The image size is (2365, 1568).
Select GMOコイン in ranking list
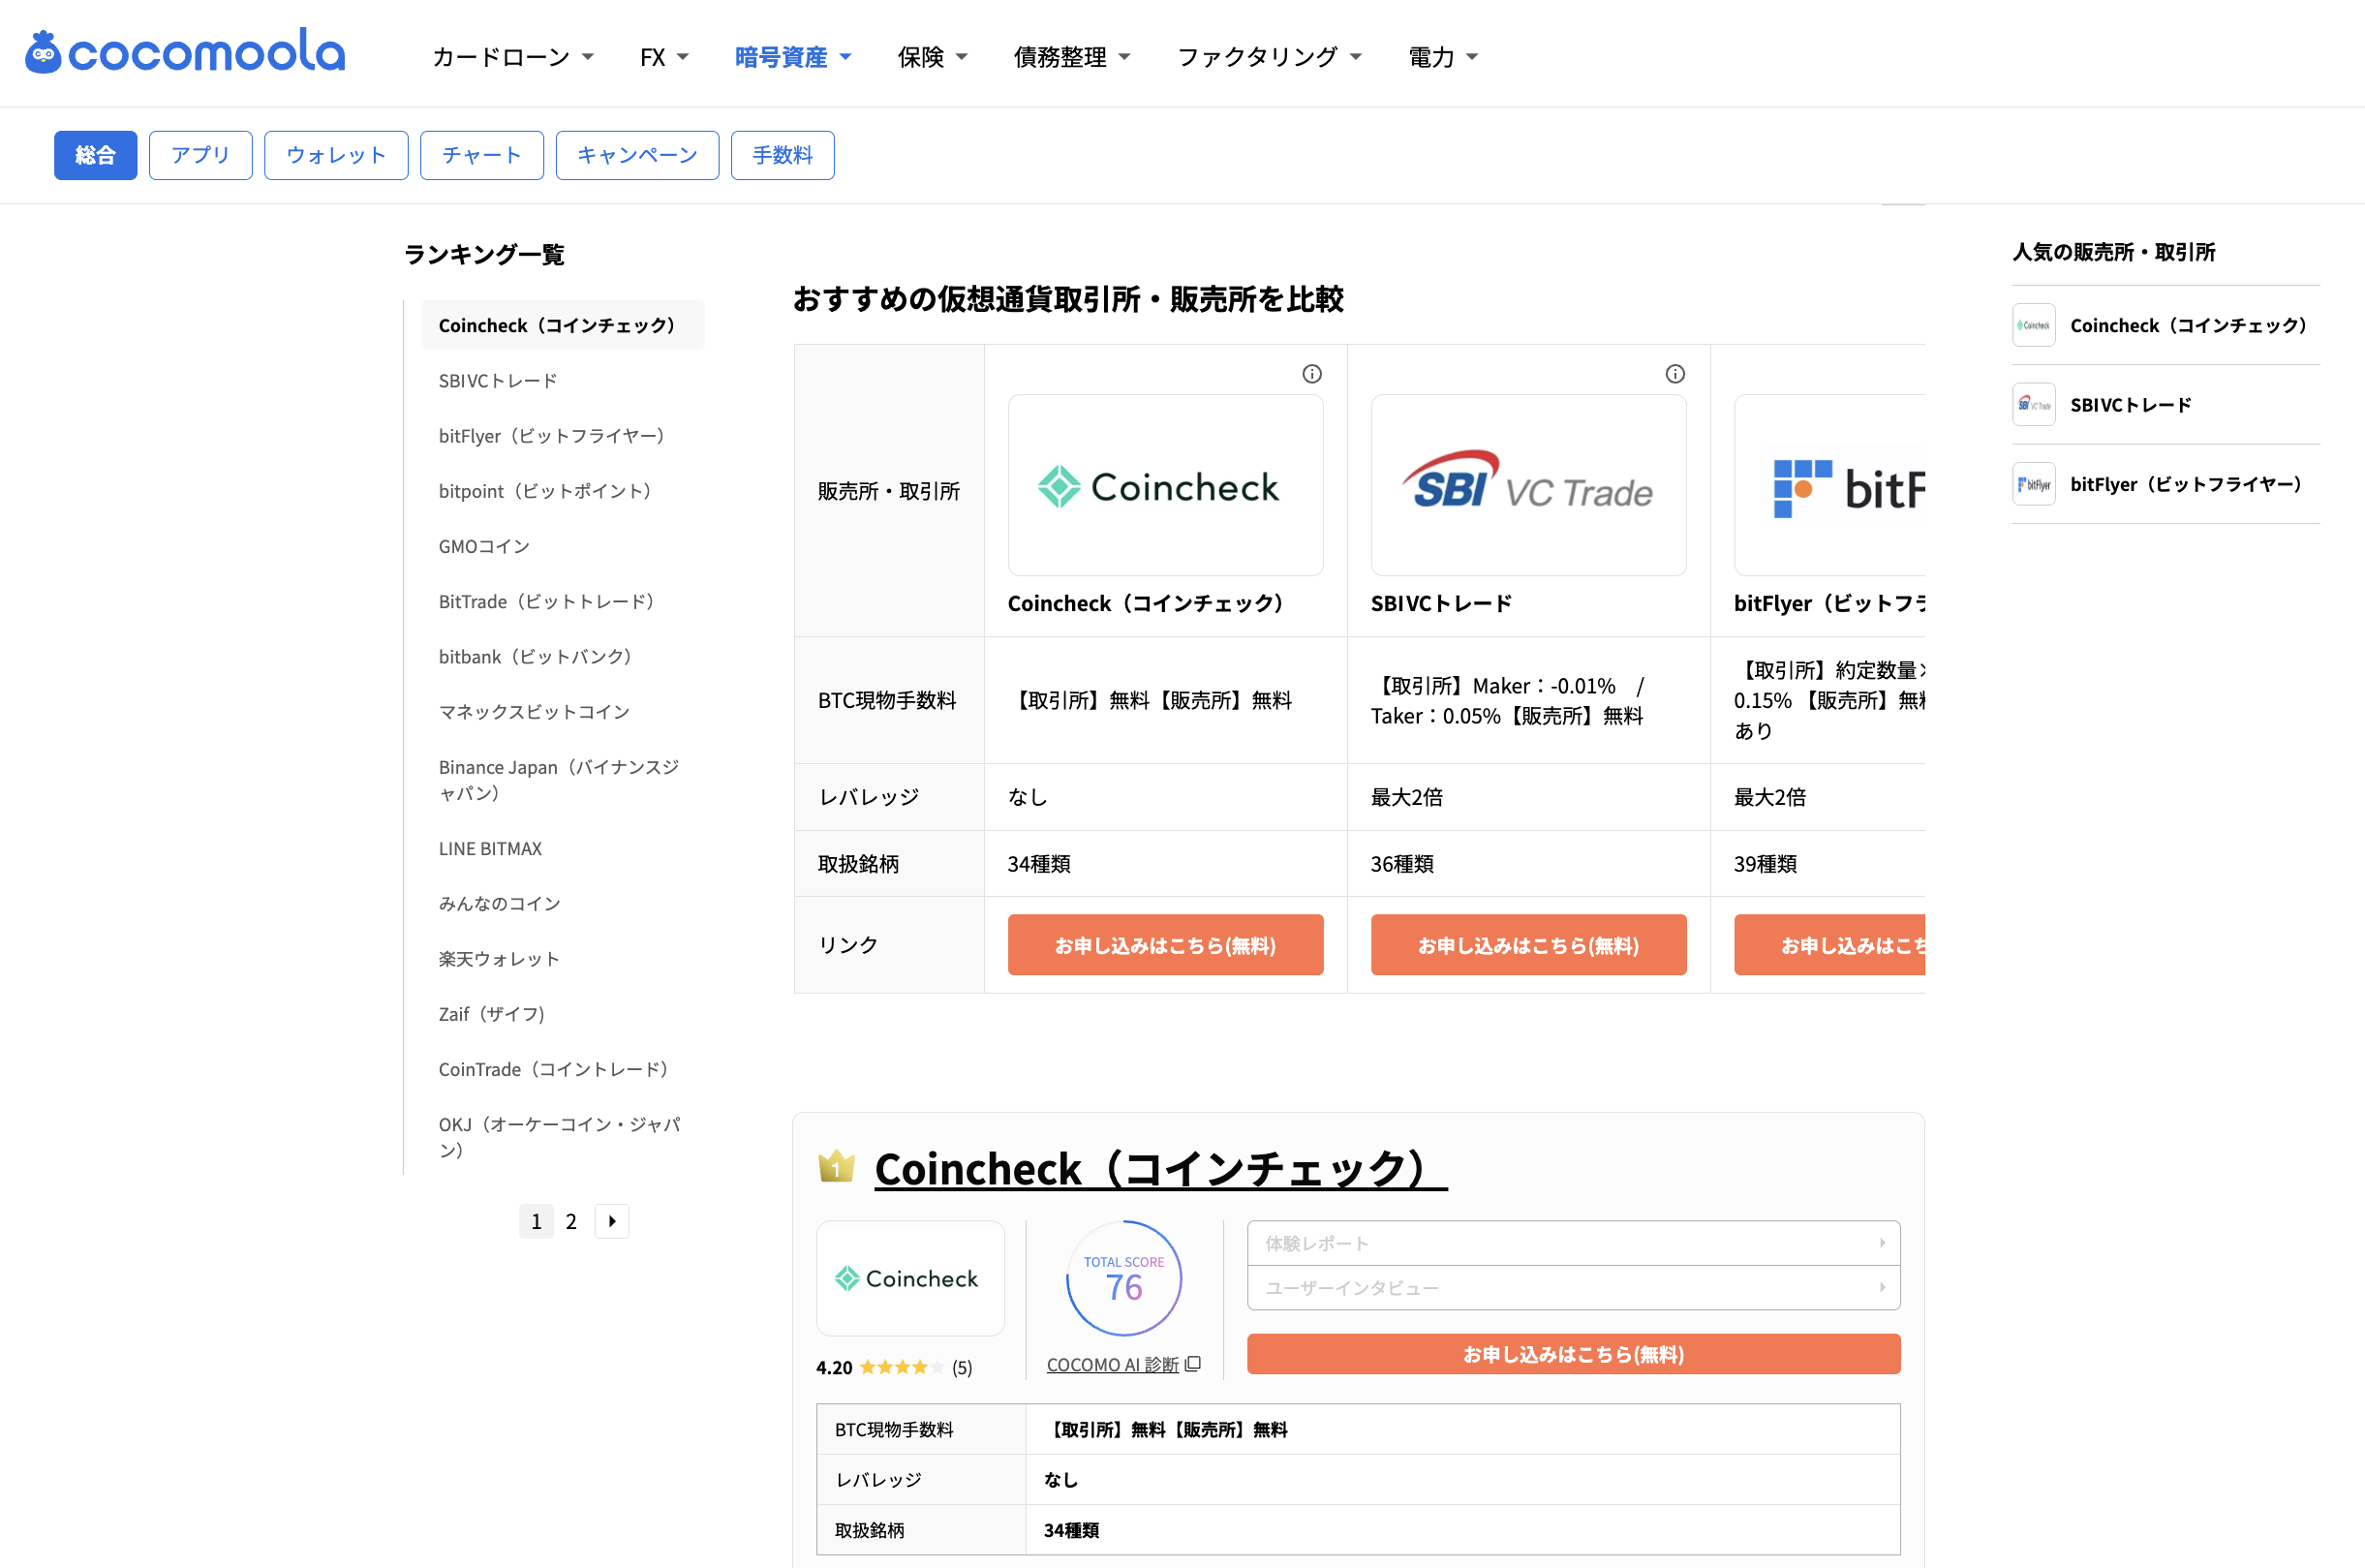484,546
